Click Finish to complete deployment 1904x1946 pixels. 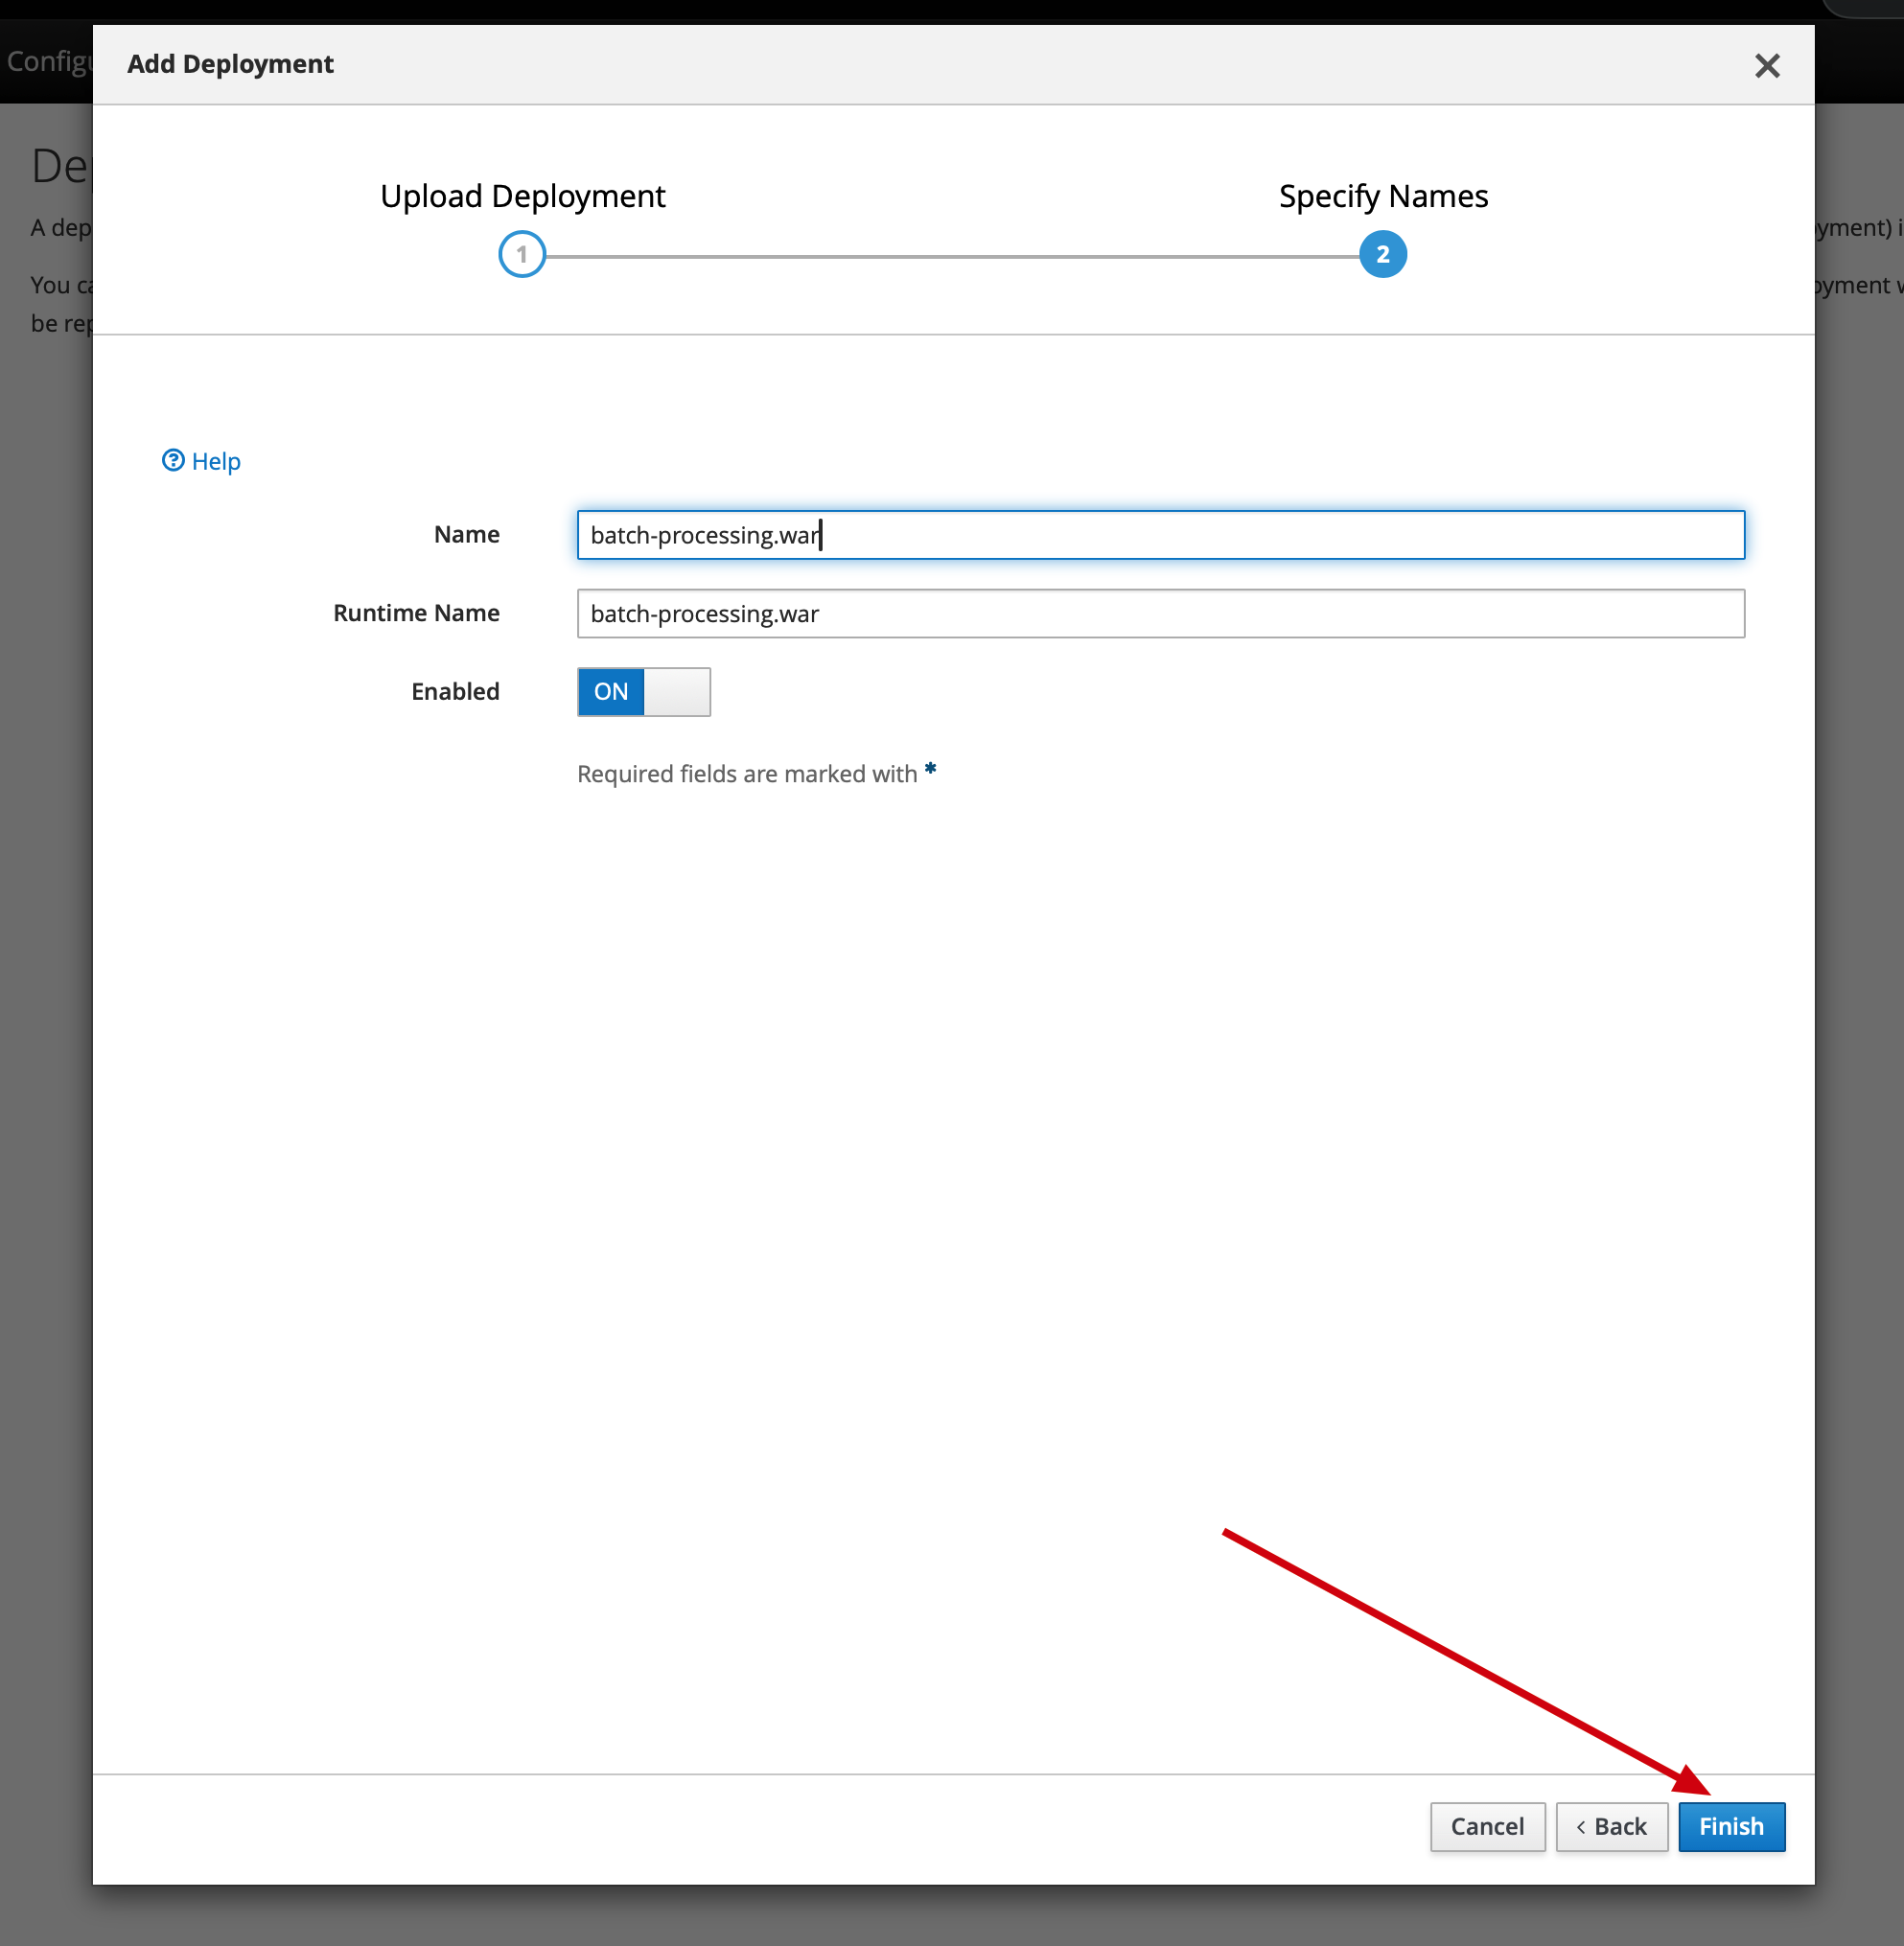[1731, 1827]
